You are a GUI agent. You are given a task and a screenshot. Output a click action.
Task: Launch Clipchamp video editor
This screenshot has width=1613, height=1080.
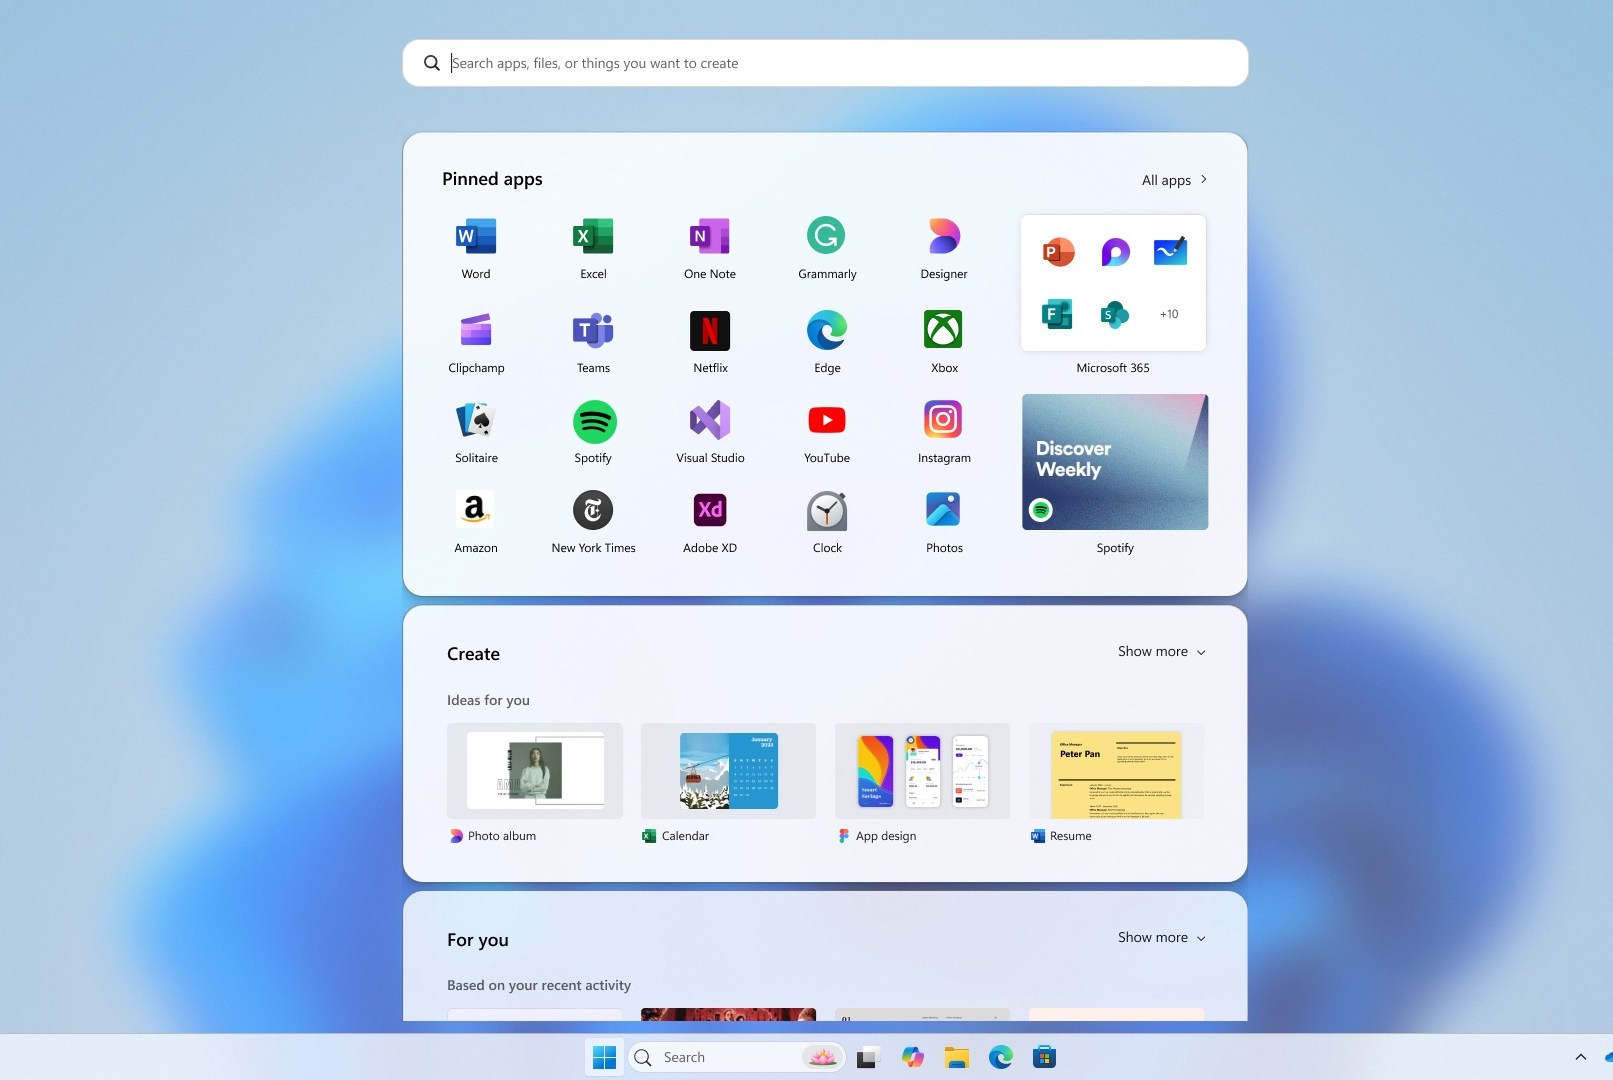[x=475, y=340]
